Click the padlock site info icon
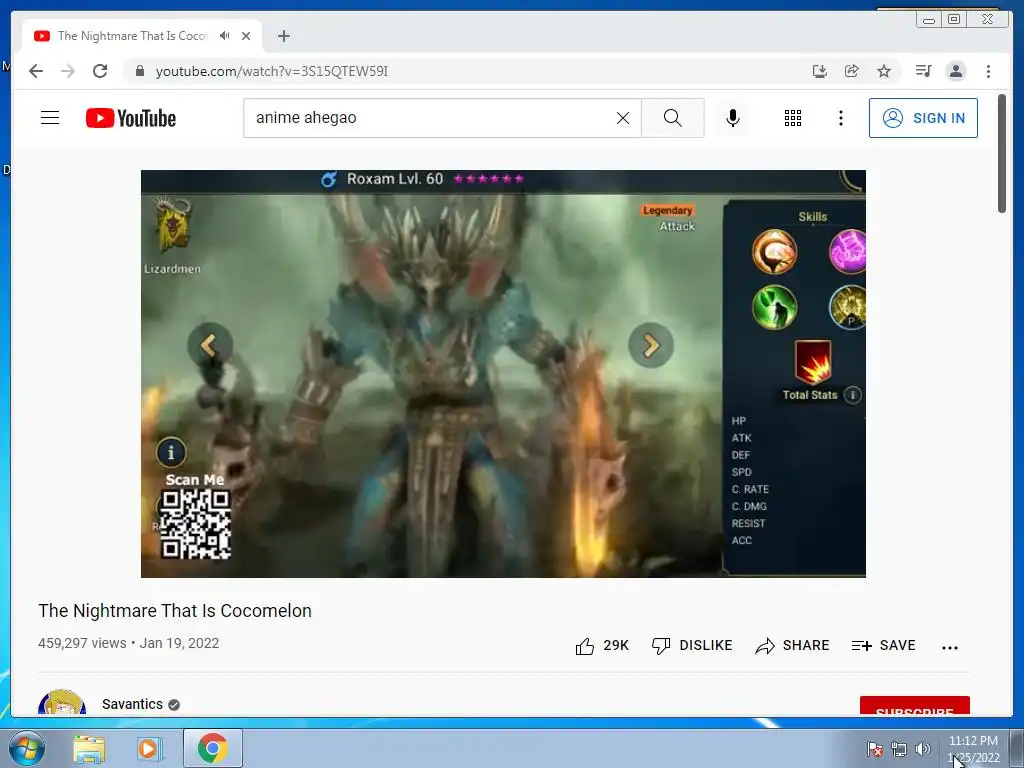 [x=139, y=71]
